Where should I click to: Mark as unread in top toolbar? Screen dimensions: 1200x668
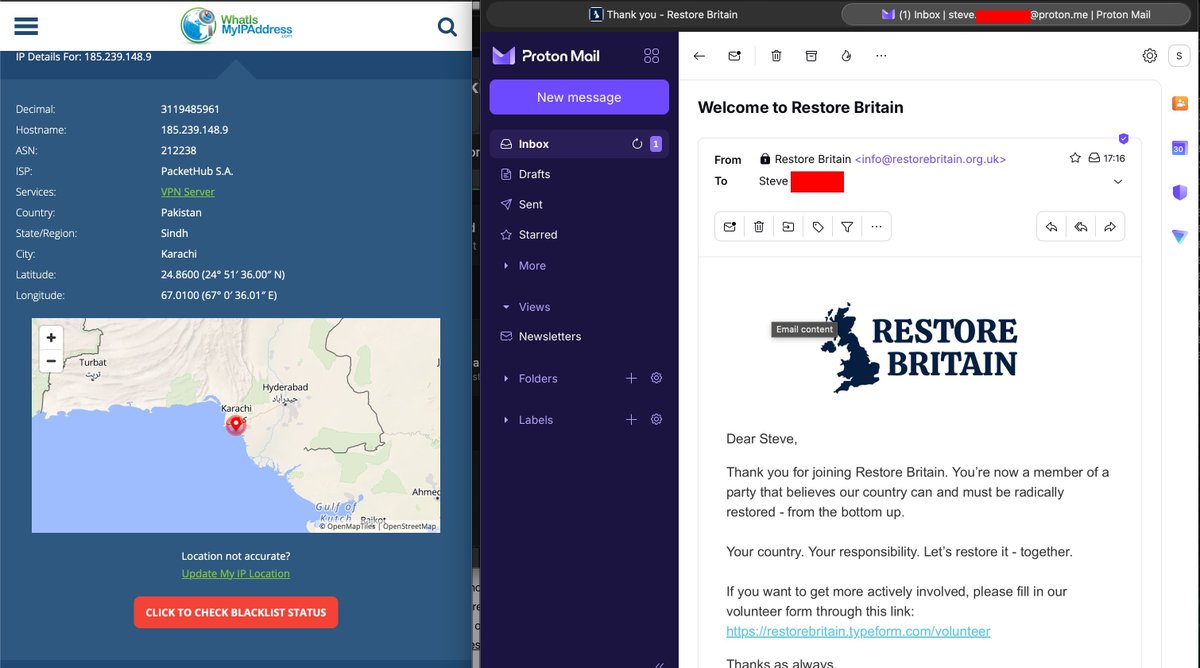(735, 56)
